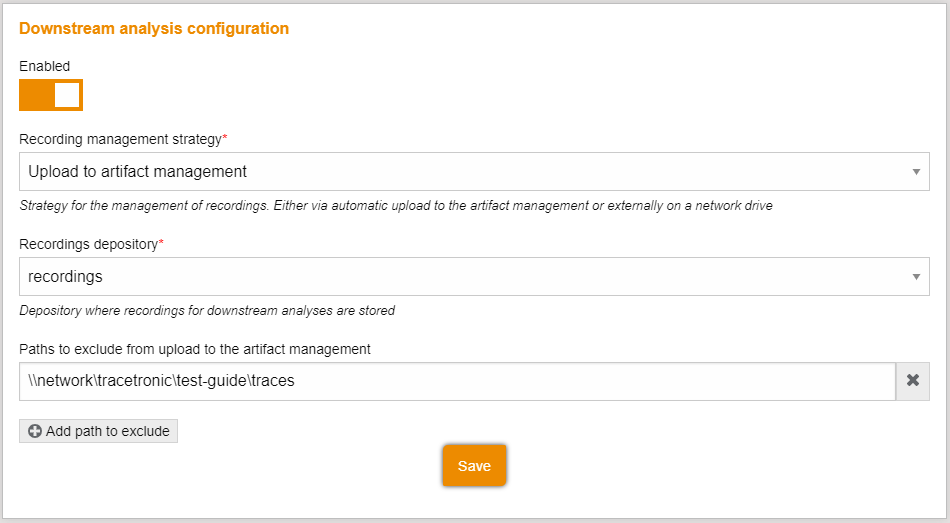The height and width of the screenshot is (523, 950).
Task: Click into the excluded path input field
Action: 457,381
